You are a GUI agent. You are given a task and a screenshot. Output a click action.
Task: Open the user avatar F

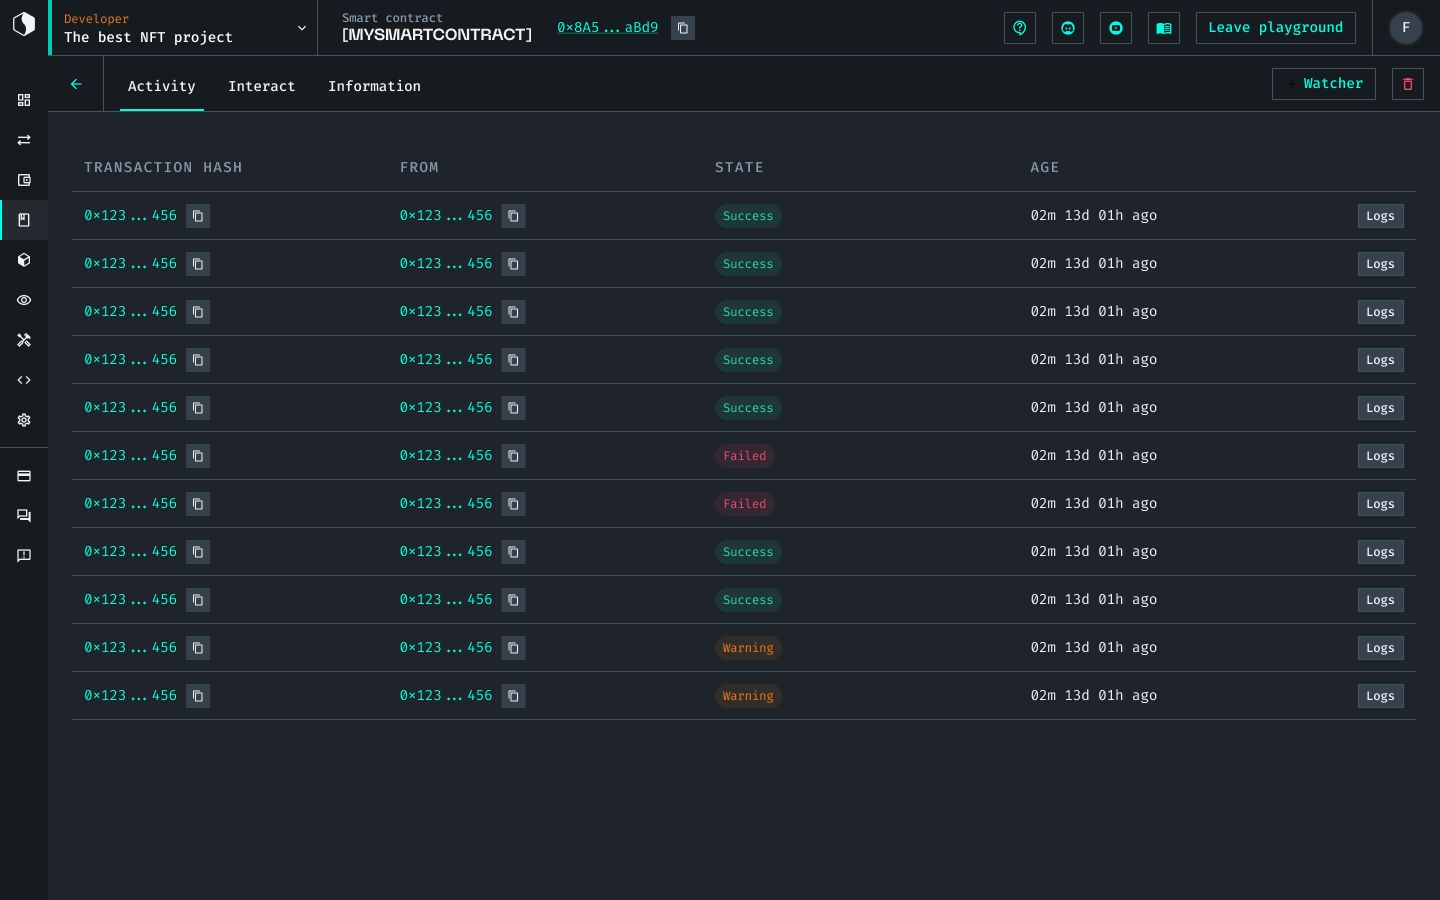coord(1406,28)
